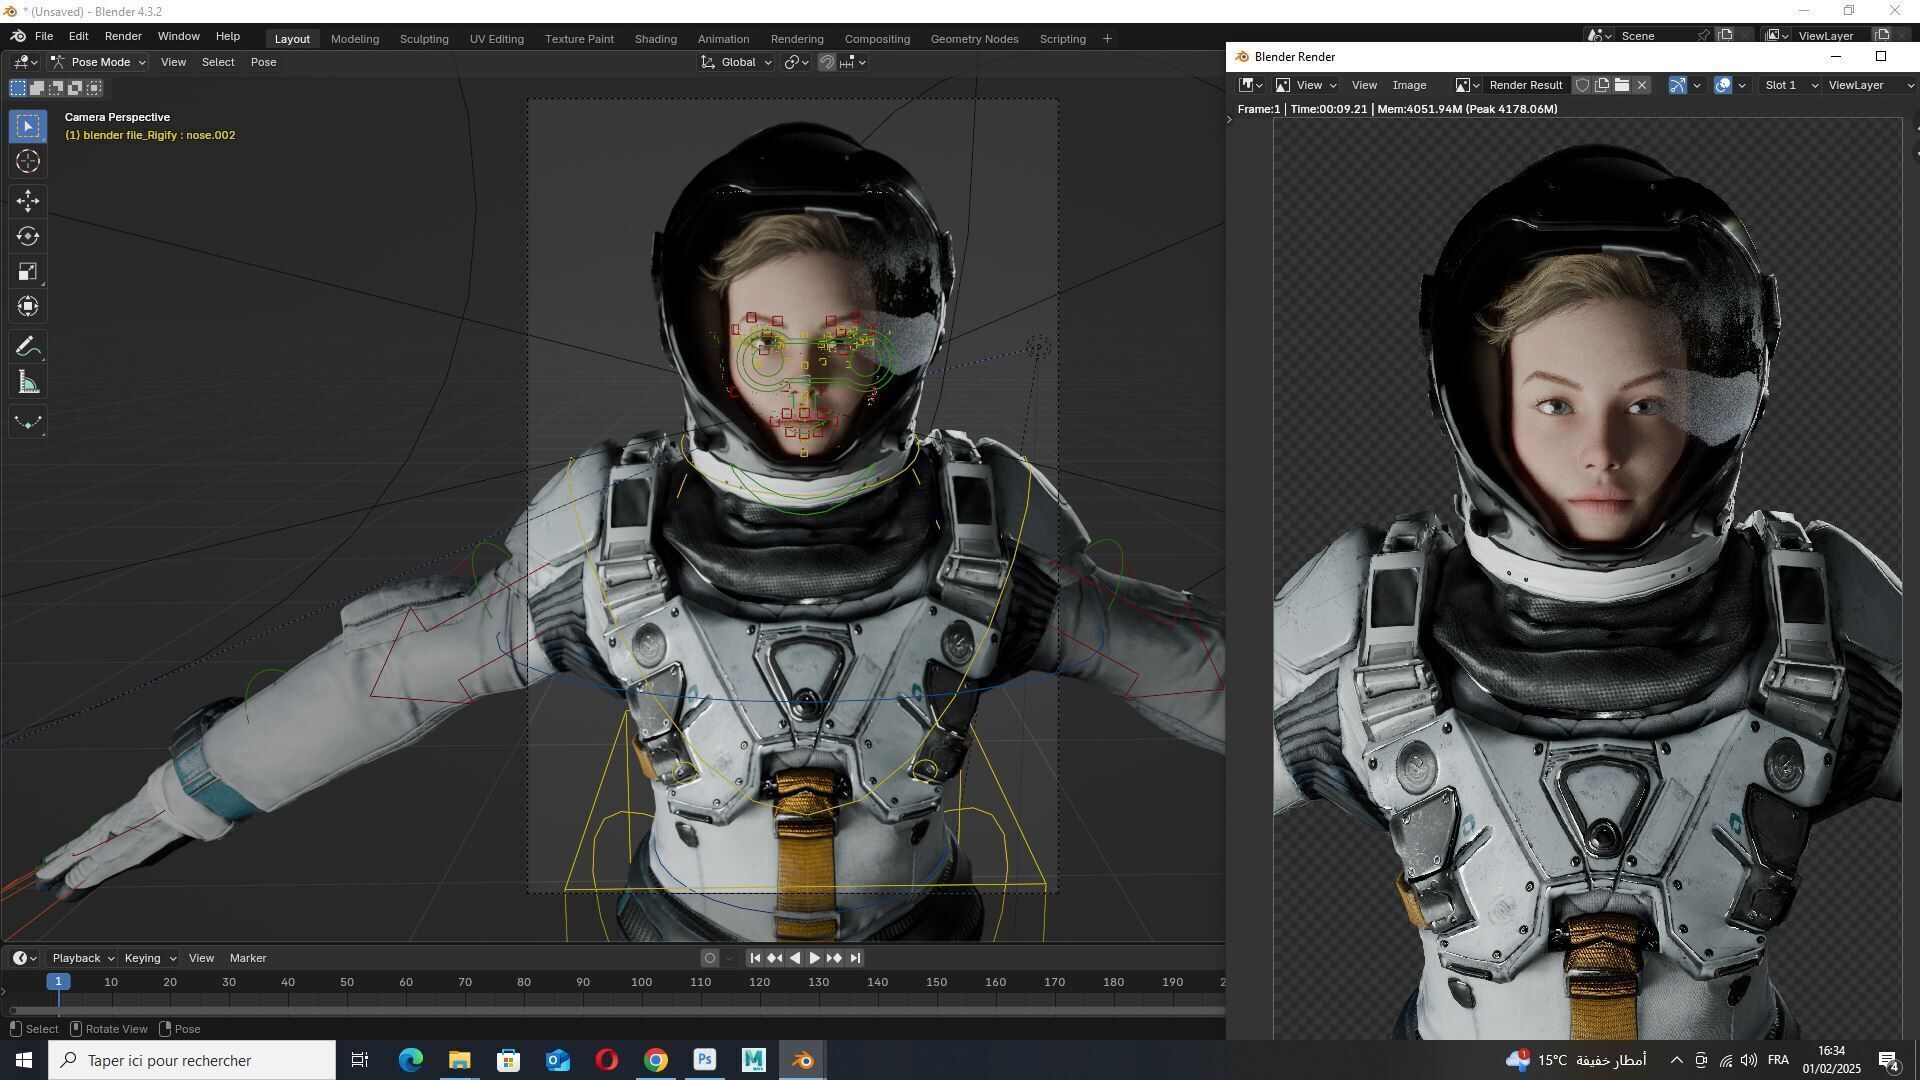
Task: Click the current frame marker 1
Action: [59, 982]
